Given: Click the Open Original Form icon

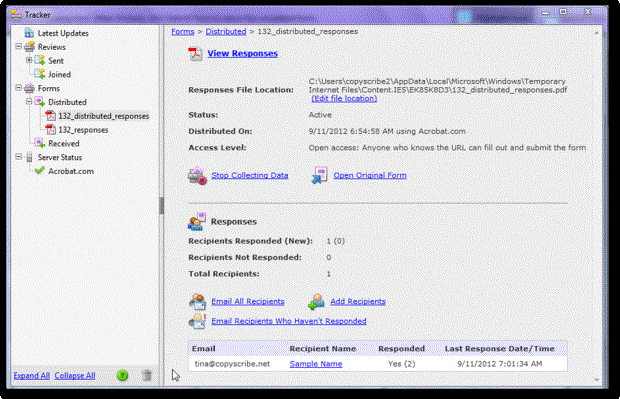Looking at the screenshot, I should (319, 176).
